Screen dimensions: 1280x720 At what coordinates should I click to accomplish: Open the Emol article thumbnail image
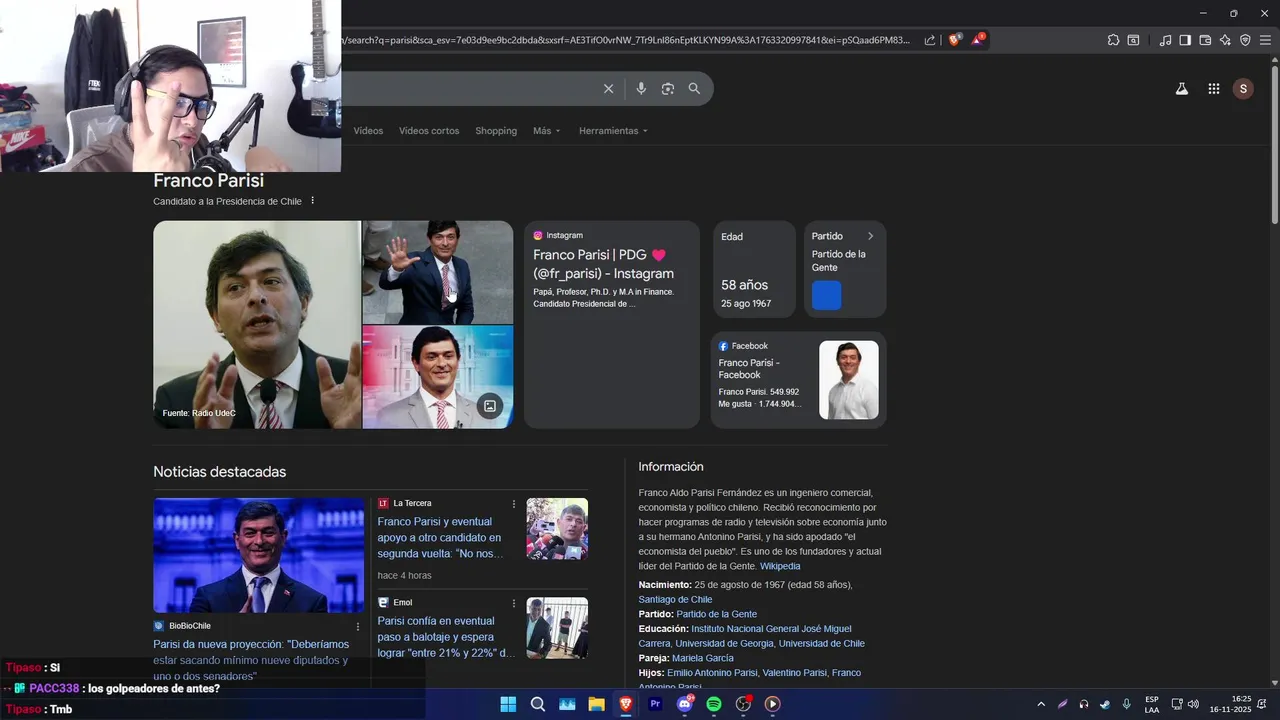pos(557,628)
